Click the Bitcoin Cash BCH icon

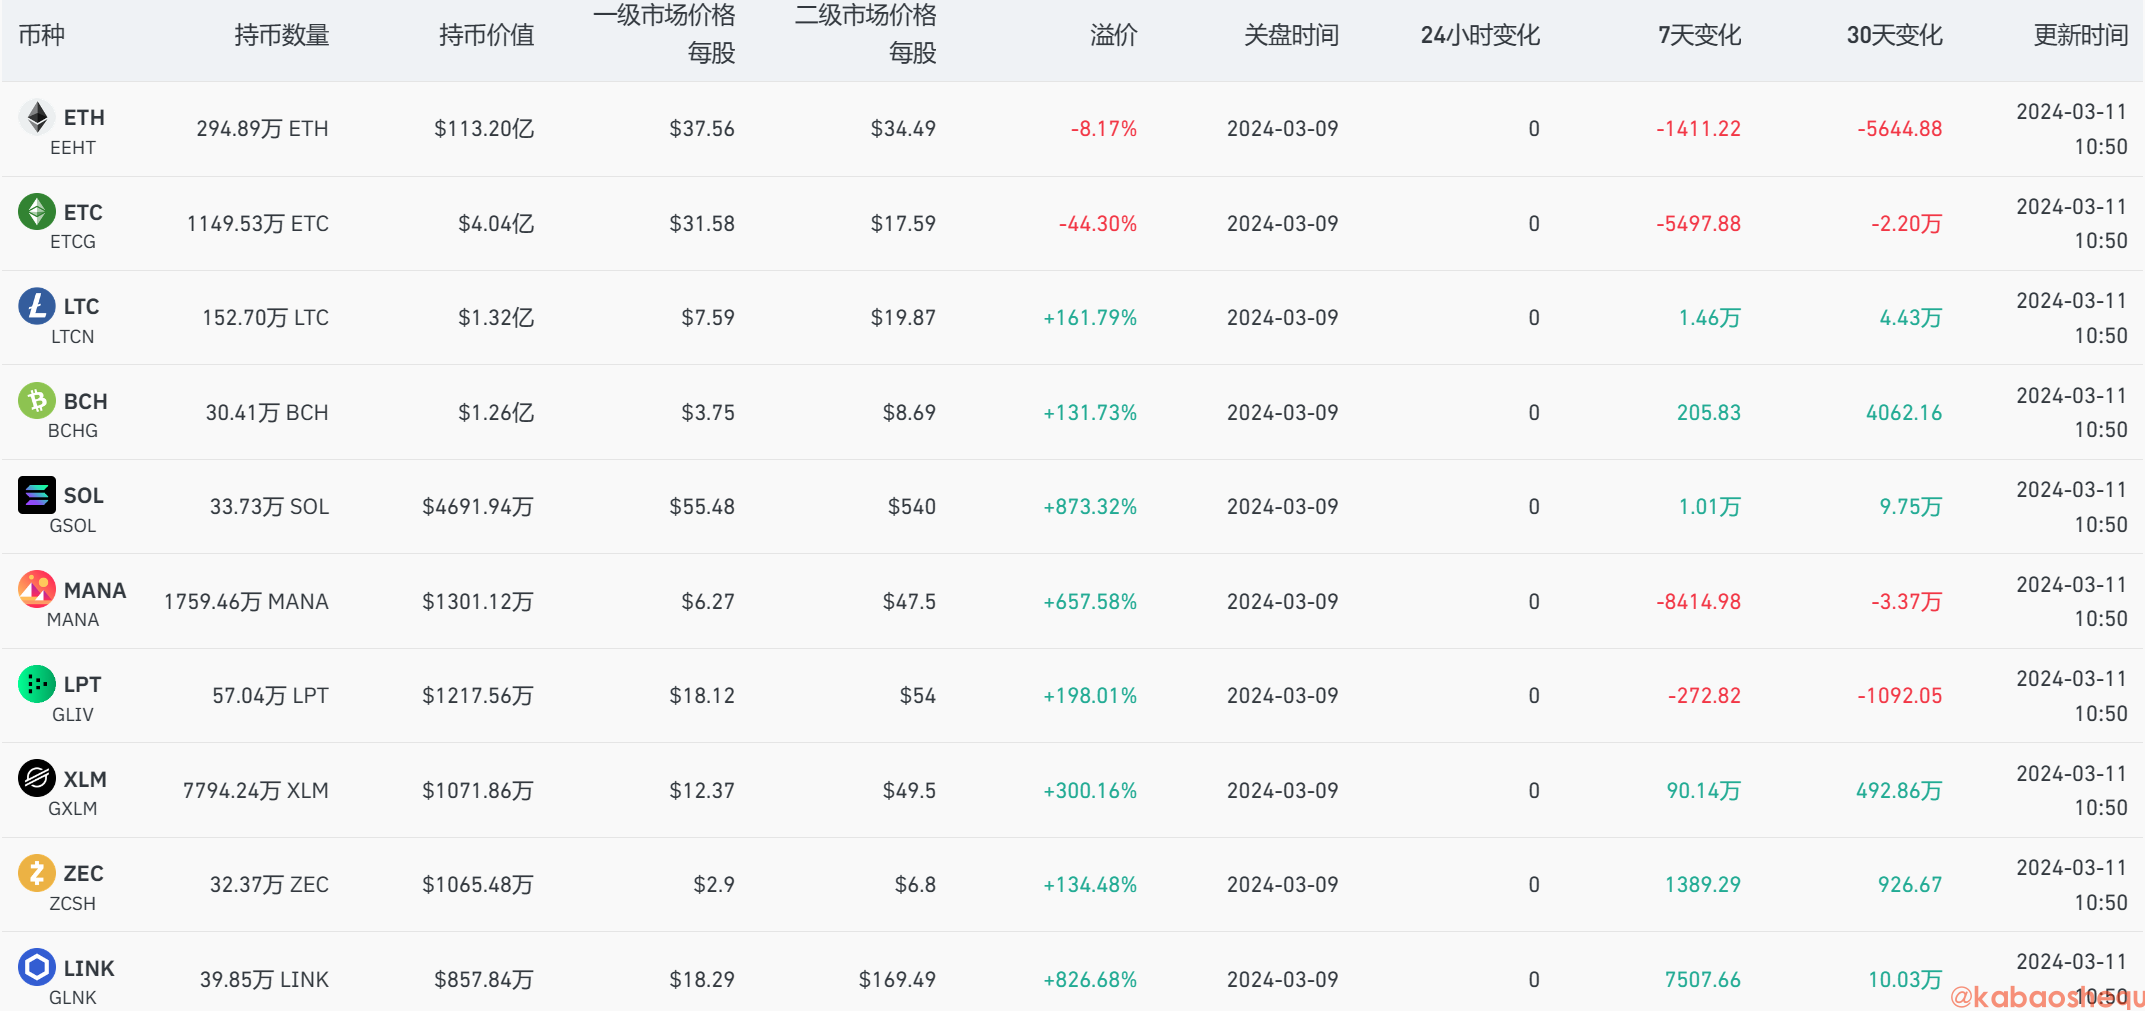point(37,401)
